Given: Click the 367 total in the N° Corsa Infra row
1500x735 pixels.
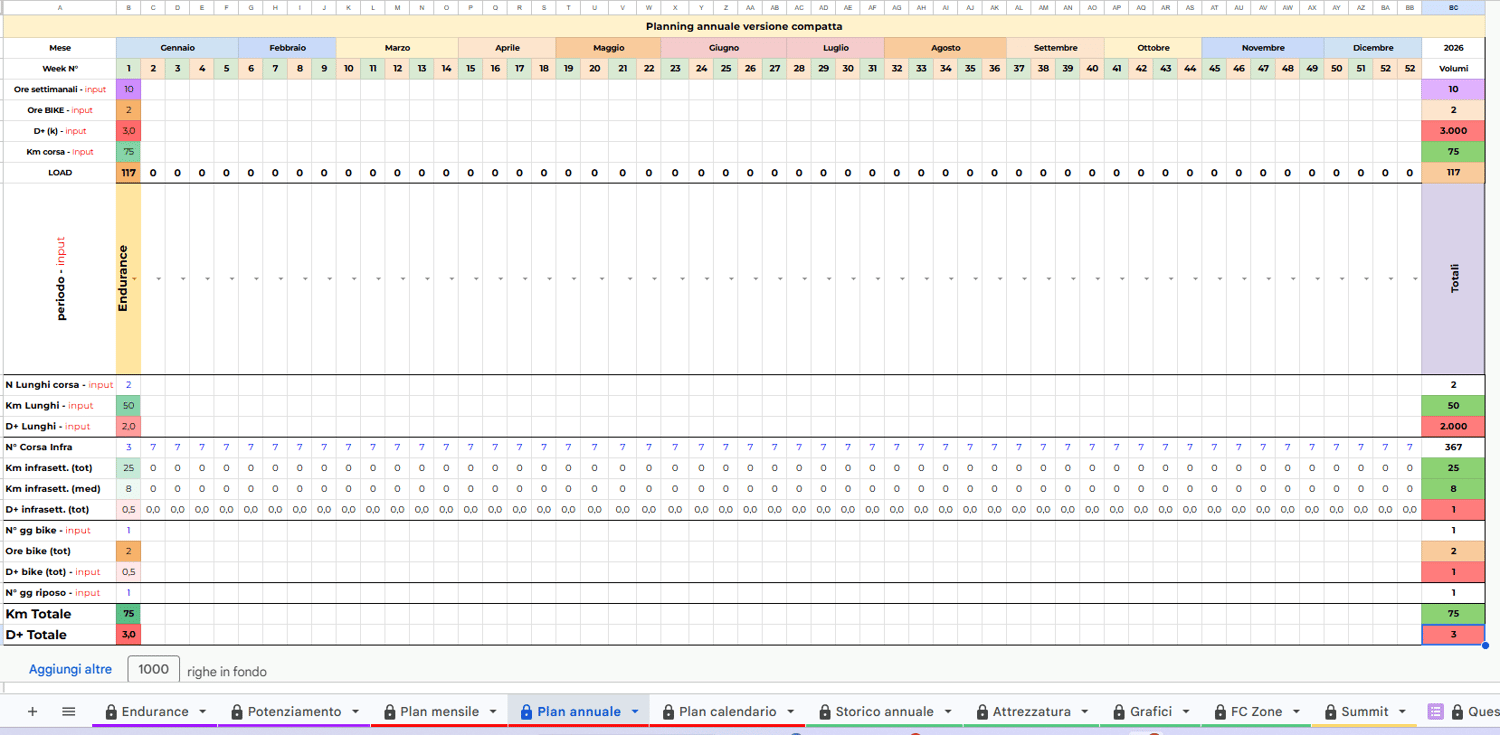Looking at the screenshot, I should click(1453, 447).
